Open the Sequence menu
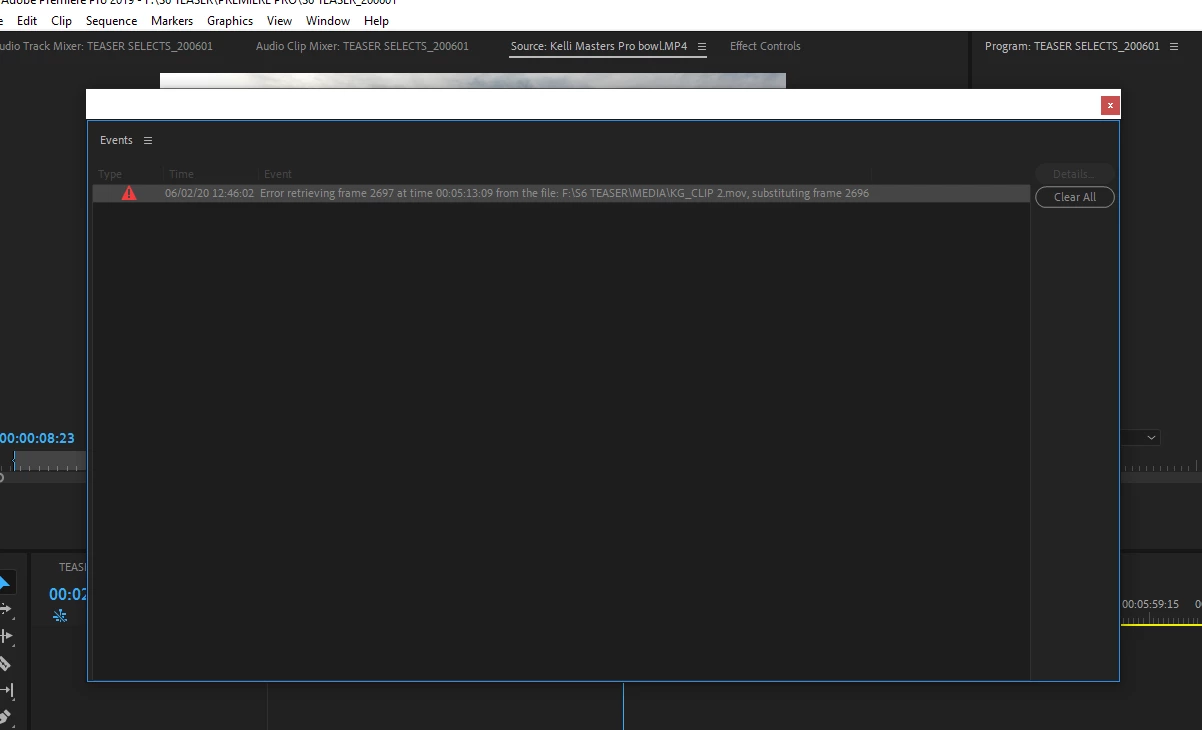 (111, 20)
